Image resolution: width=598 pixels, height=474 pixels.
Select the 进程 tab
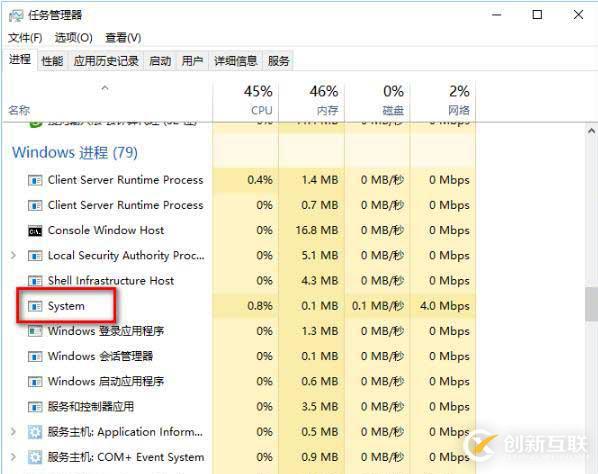pos(20,59)
